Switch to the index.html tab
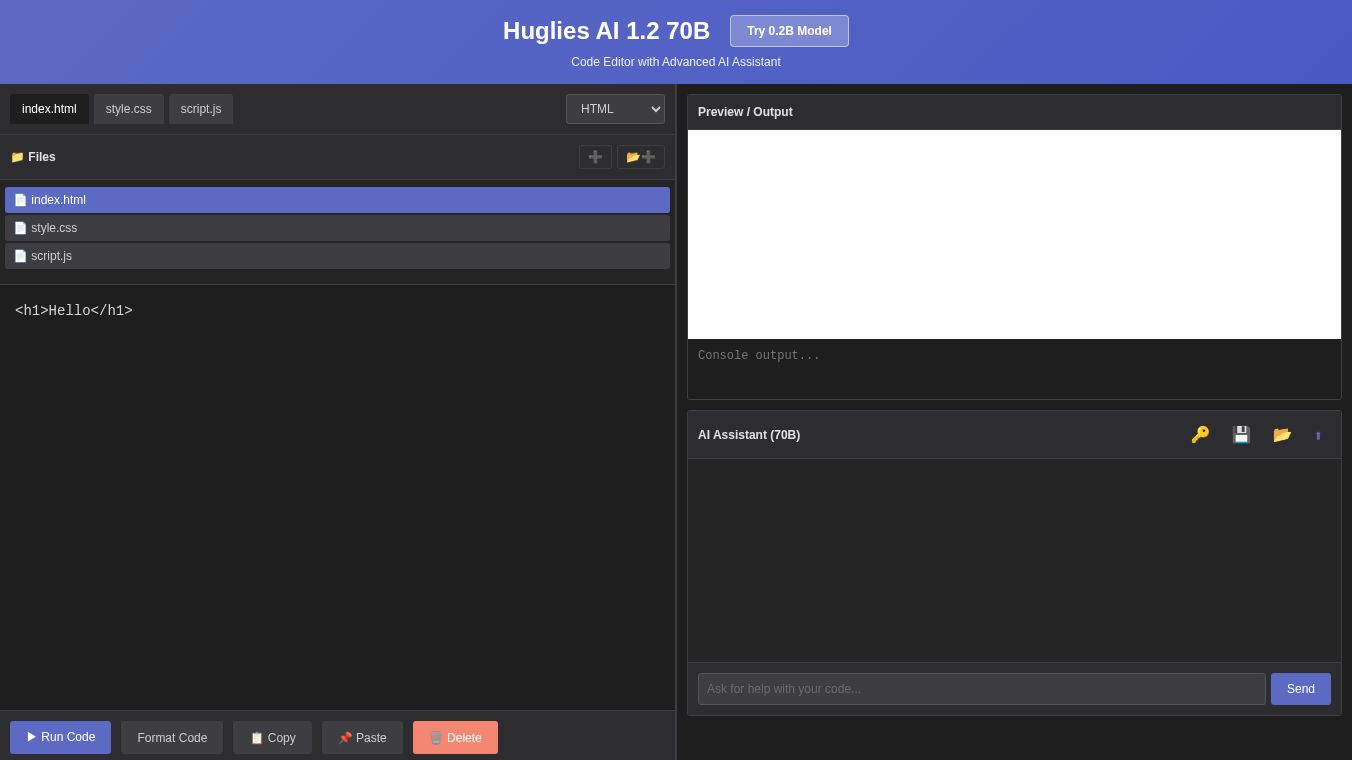 [x=49, y=109]
